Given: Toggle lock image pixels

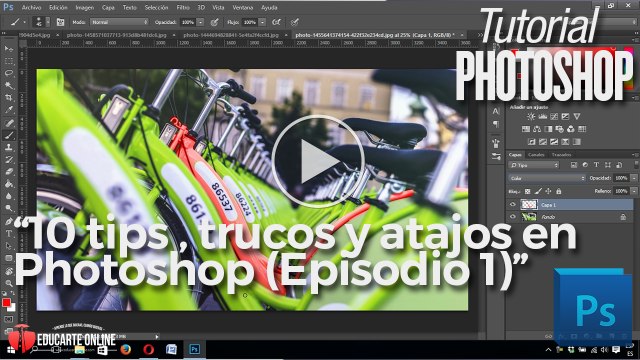Looking at the screenshot, I should point(538,191).
